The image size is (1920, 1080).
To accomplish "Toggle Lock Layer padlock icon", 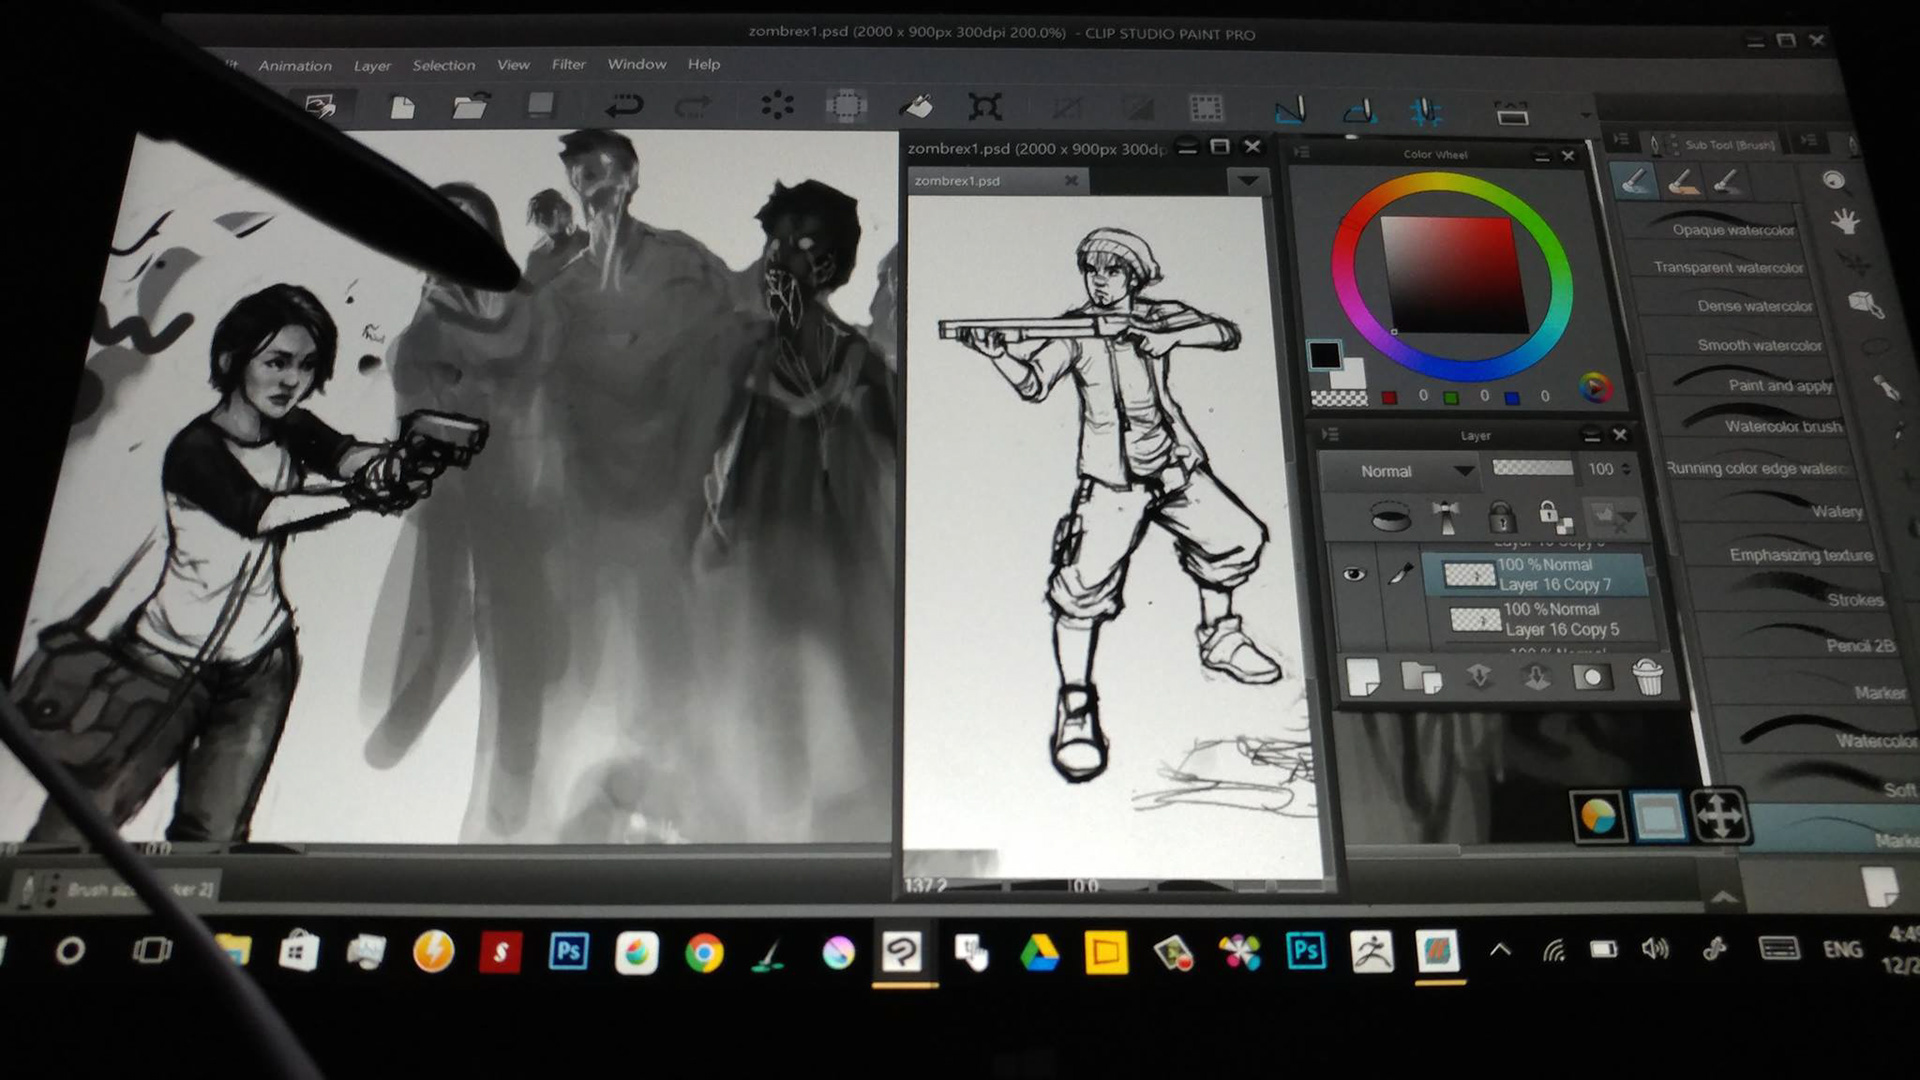I will point(1500,517).
